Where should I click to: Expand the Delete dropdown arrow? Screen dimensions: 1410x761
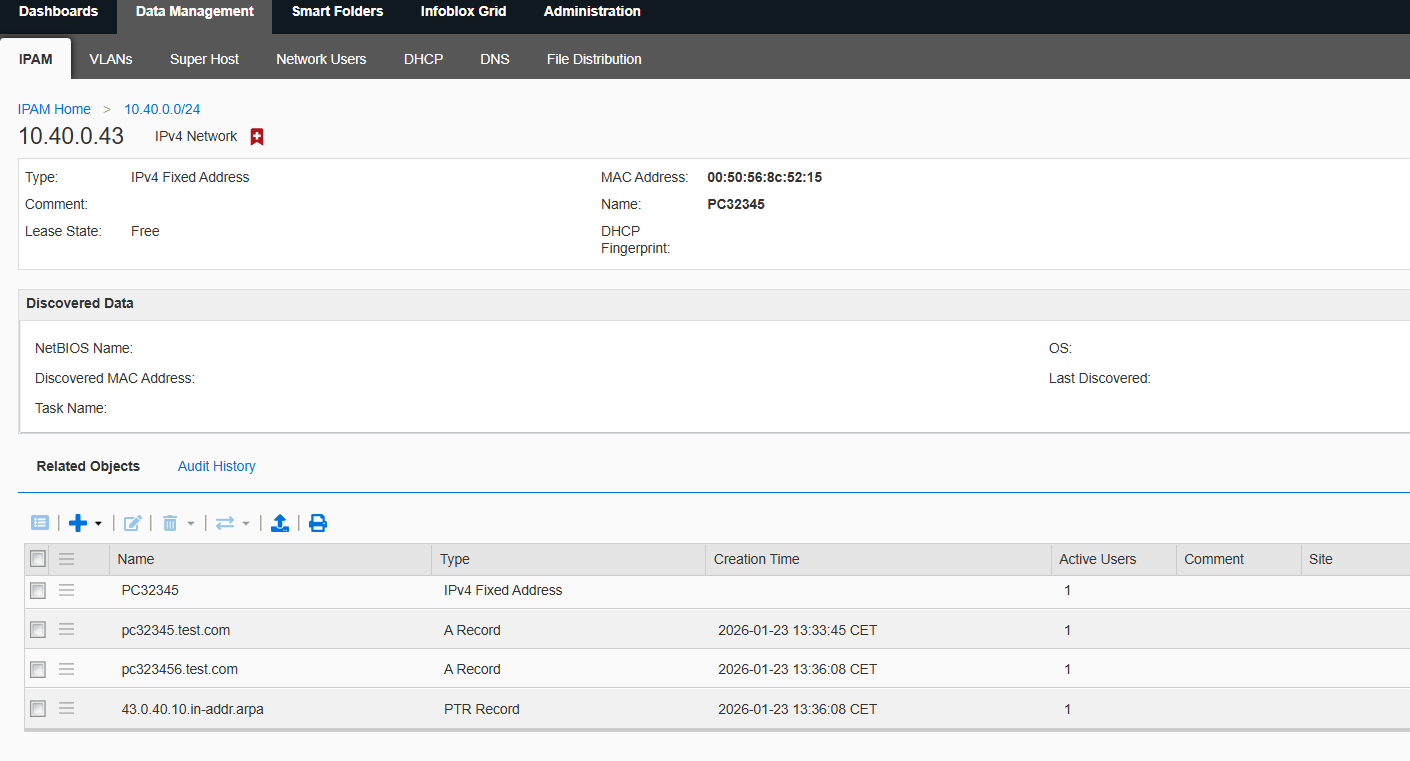[191, 524]
